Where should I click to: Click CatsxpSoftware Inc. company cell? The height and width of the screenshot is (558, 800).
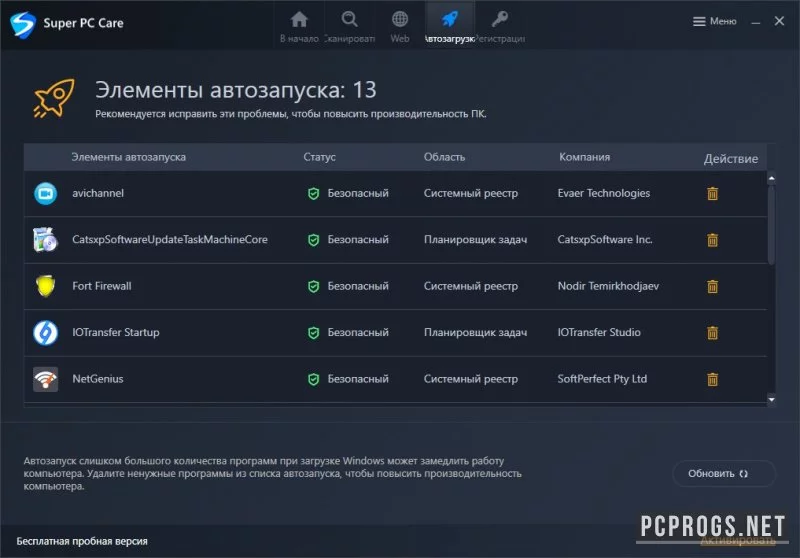605,240
